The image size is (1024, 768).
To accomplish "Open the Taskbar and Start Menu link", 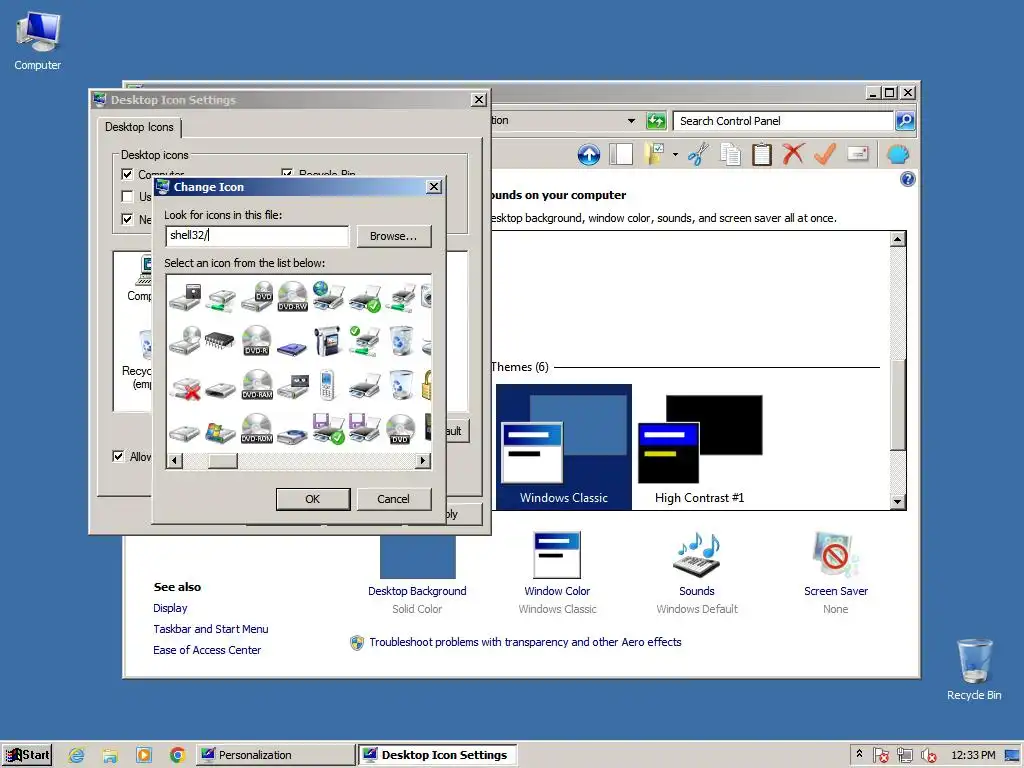I will point(211,629).
